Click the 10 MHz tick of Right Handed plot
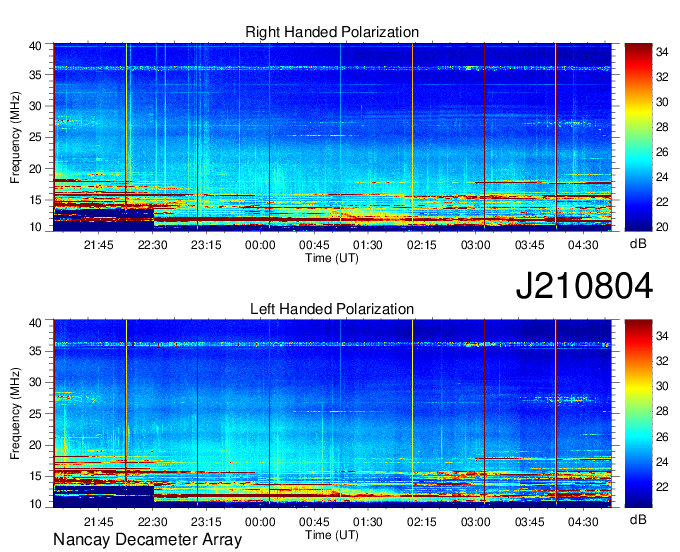 click(x=35, y=227)
